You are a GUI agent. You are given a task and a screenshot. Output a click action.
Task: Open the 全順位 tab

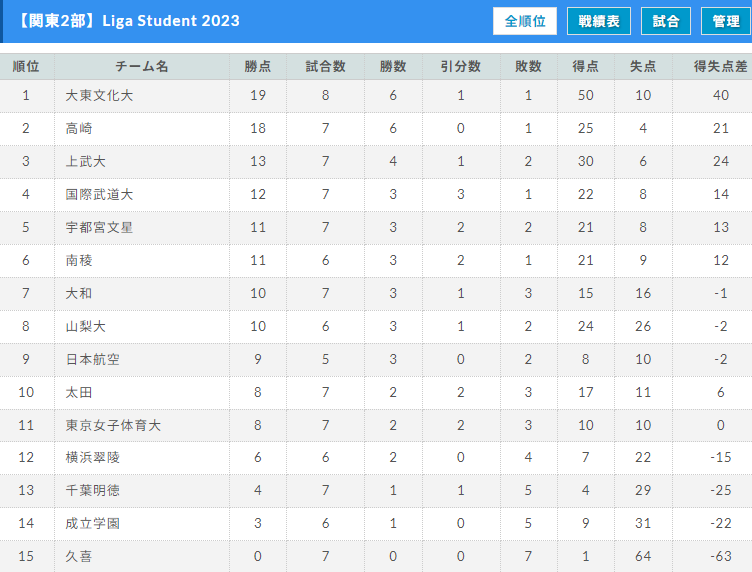[525, 21]
